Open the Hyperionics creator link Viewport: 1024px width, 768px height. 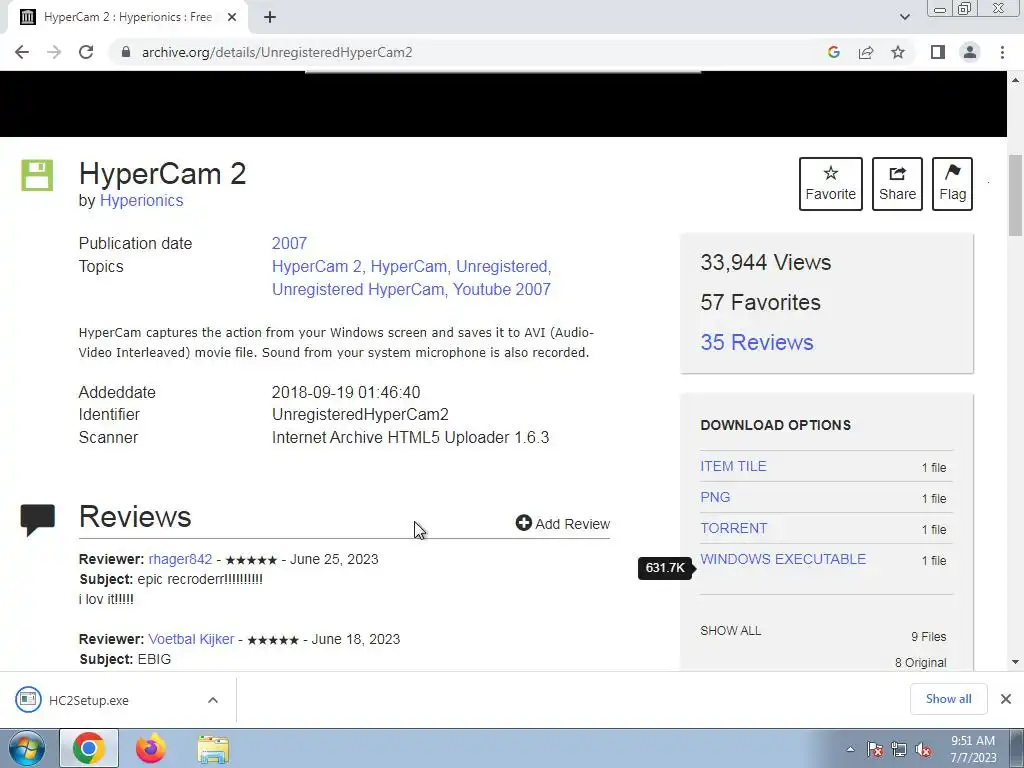[x=141, y=200]
